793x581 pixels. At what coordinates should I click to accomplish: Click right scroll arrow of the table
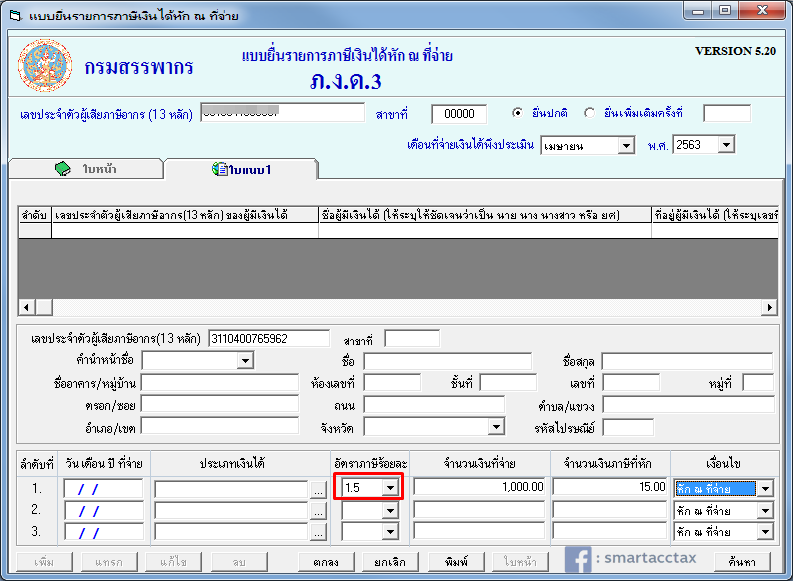(x=770, y=307)
